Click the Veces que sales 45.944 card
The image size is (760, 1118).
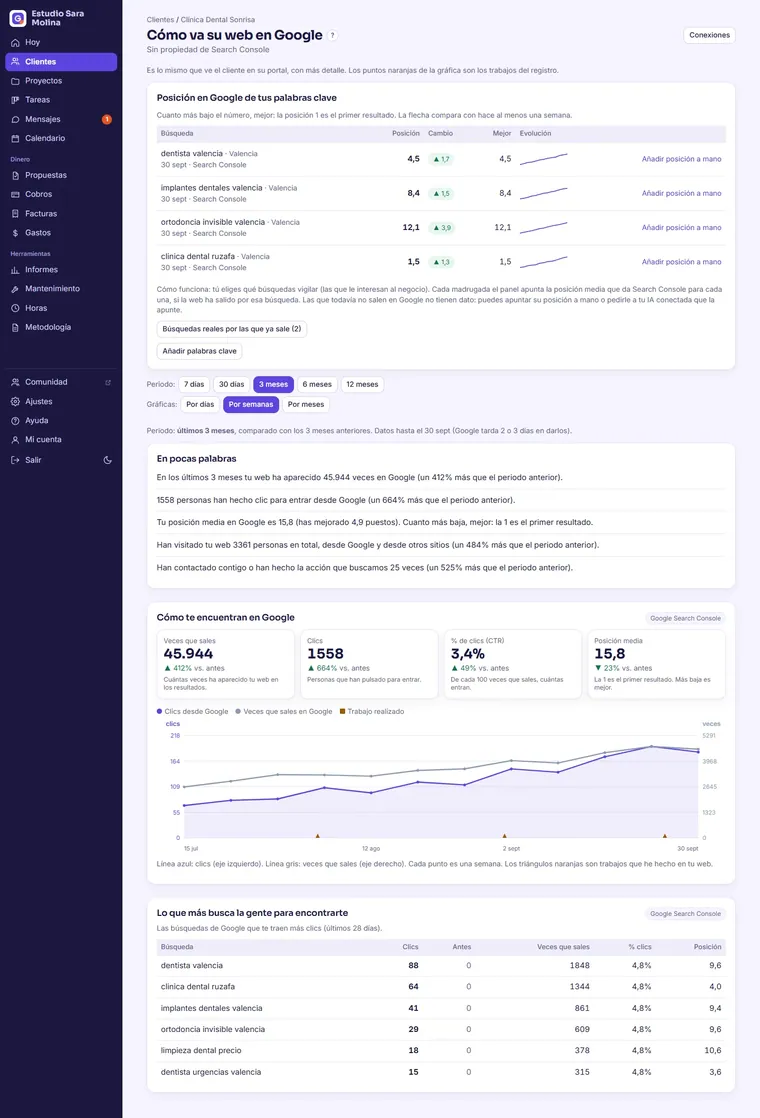(225, 665)
